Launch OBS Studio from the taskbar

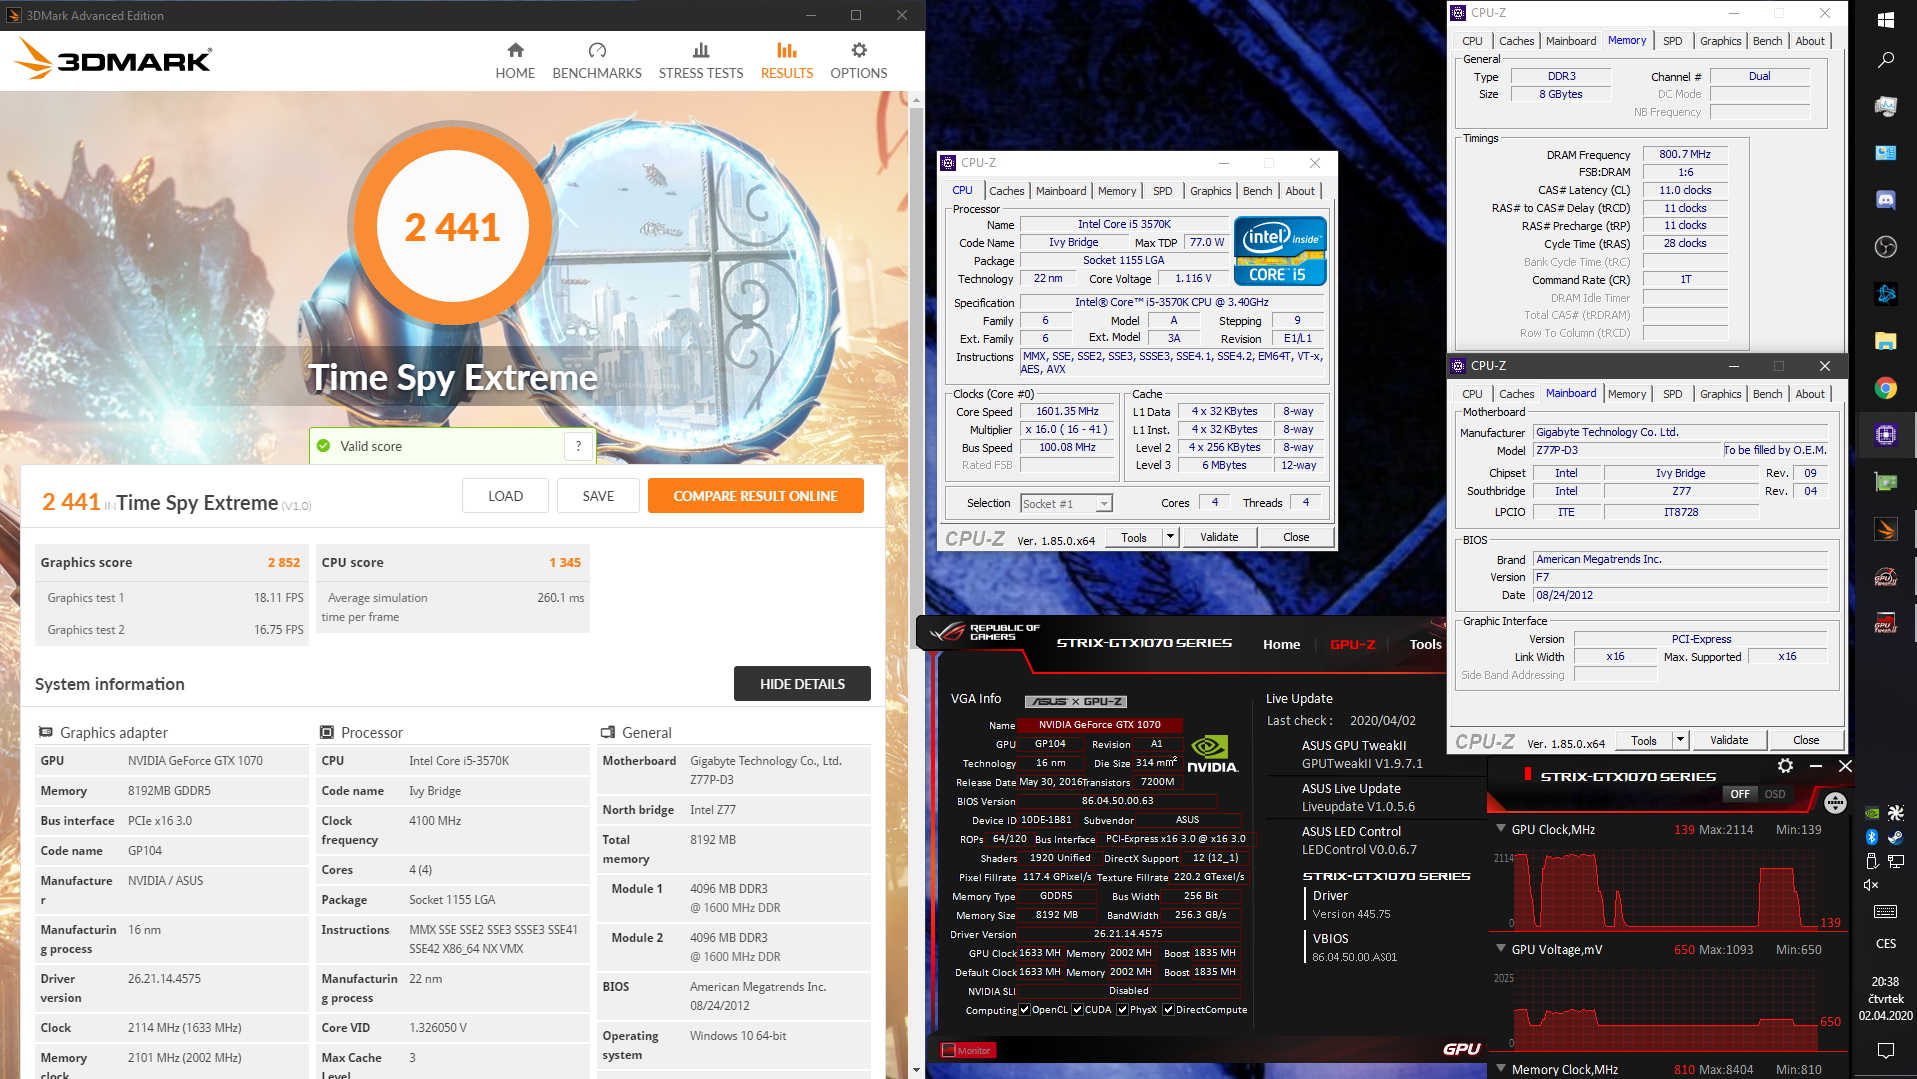(1886, 247)
